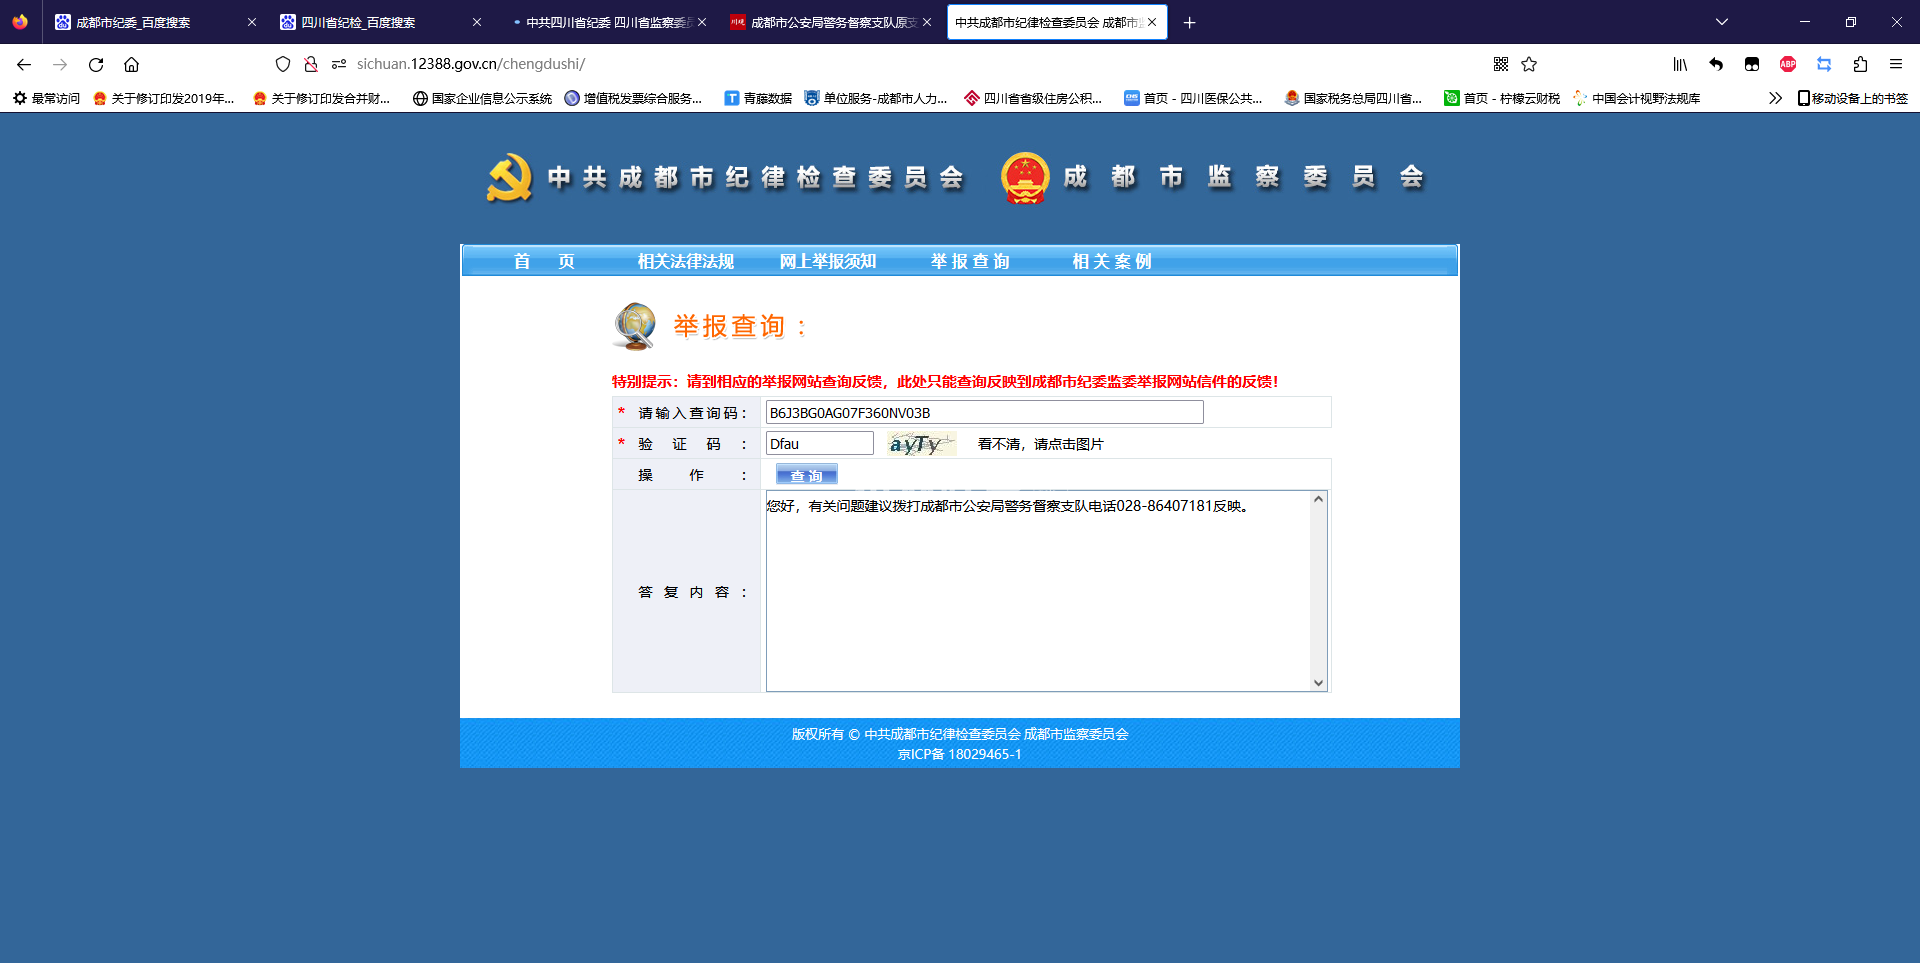The height and width of the screenshot is (963, 1920).
Task: Open the 相关法律法规 navigation menu item
Action: tap(686, 261)
